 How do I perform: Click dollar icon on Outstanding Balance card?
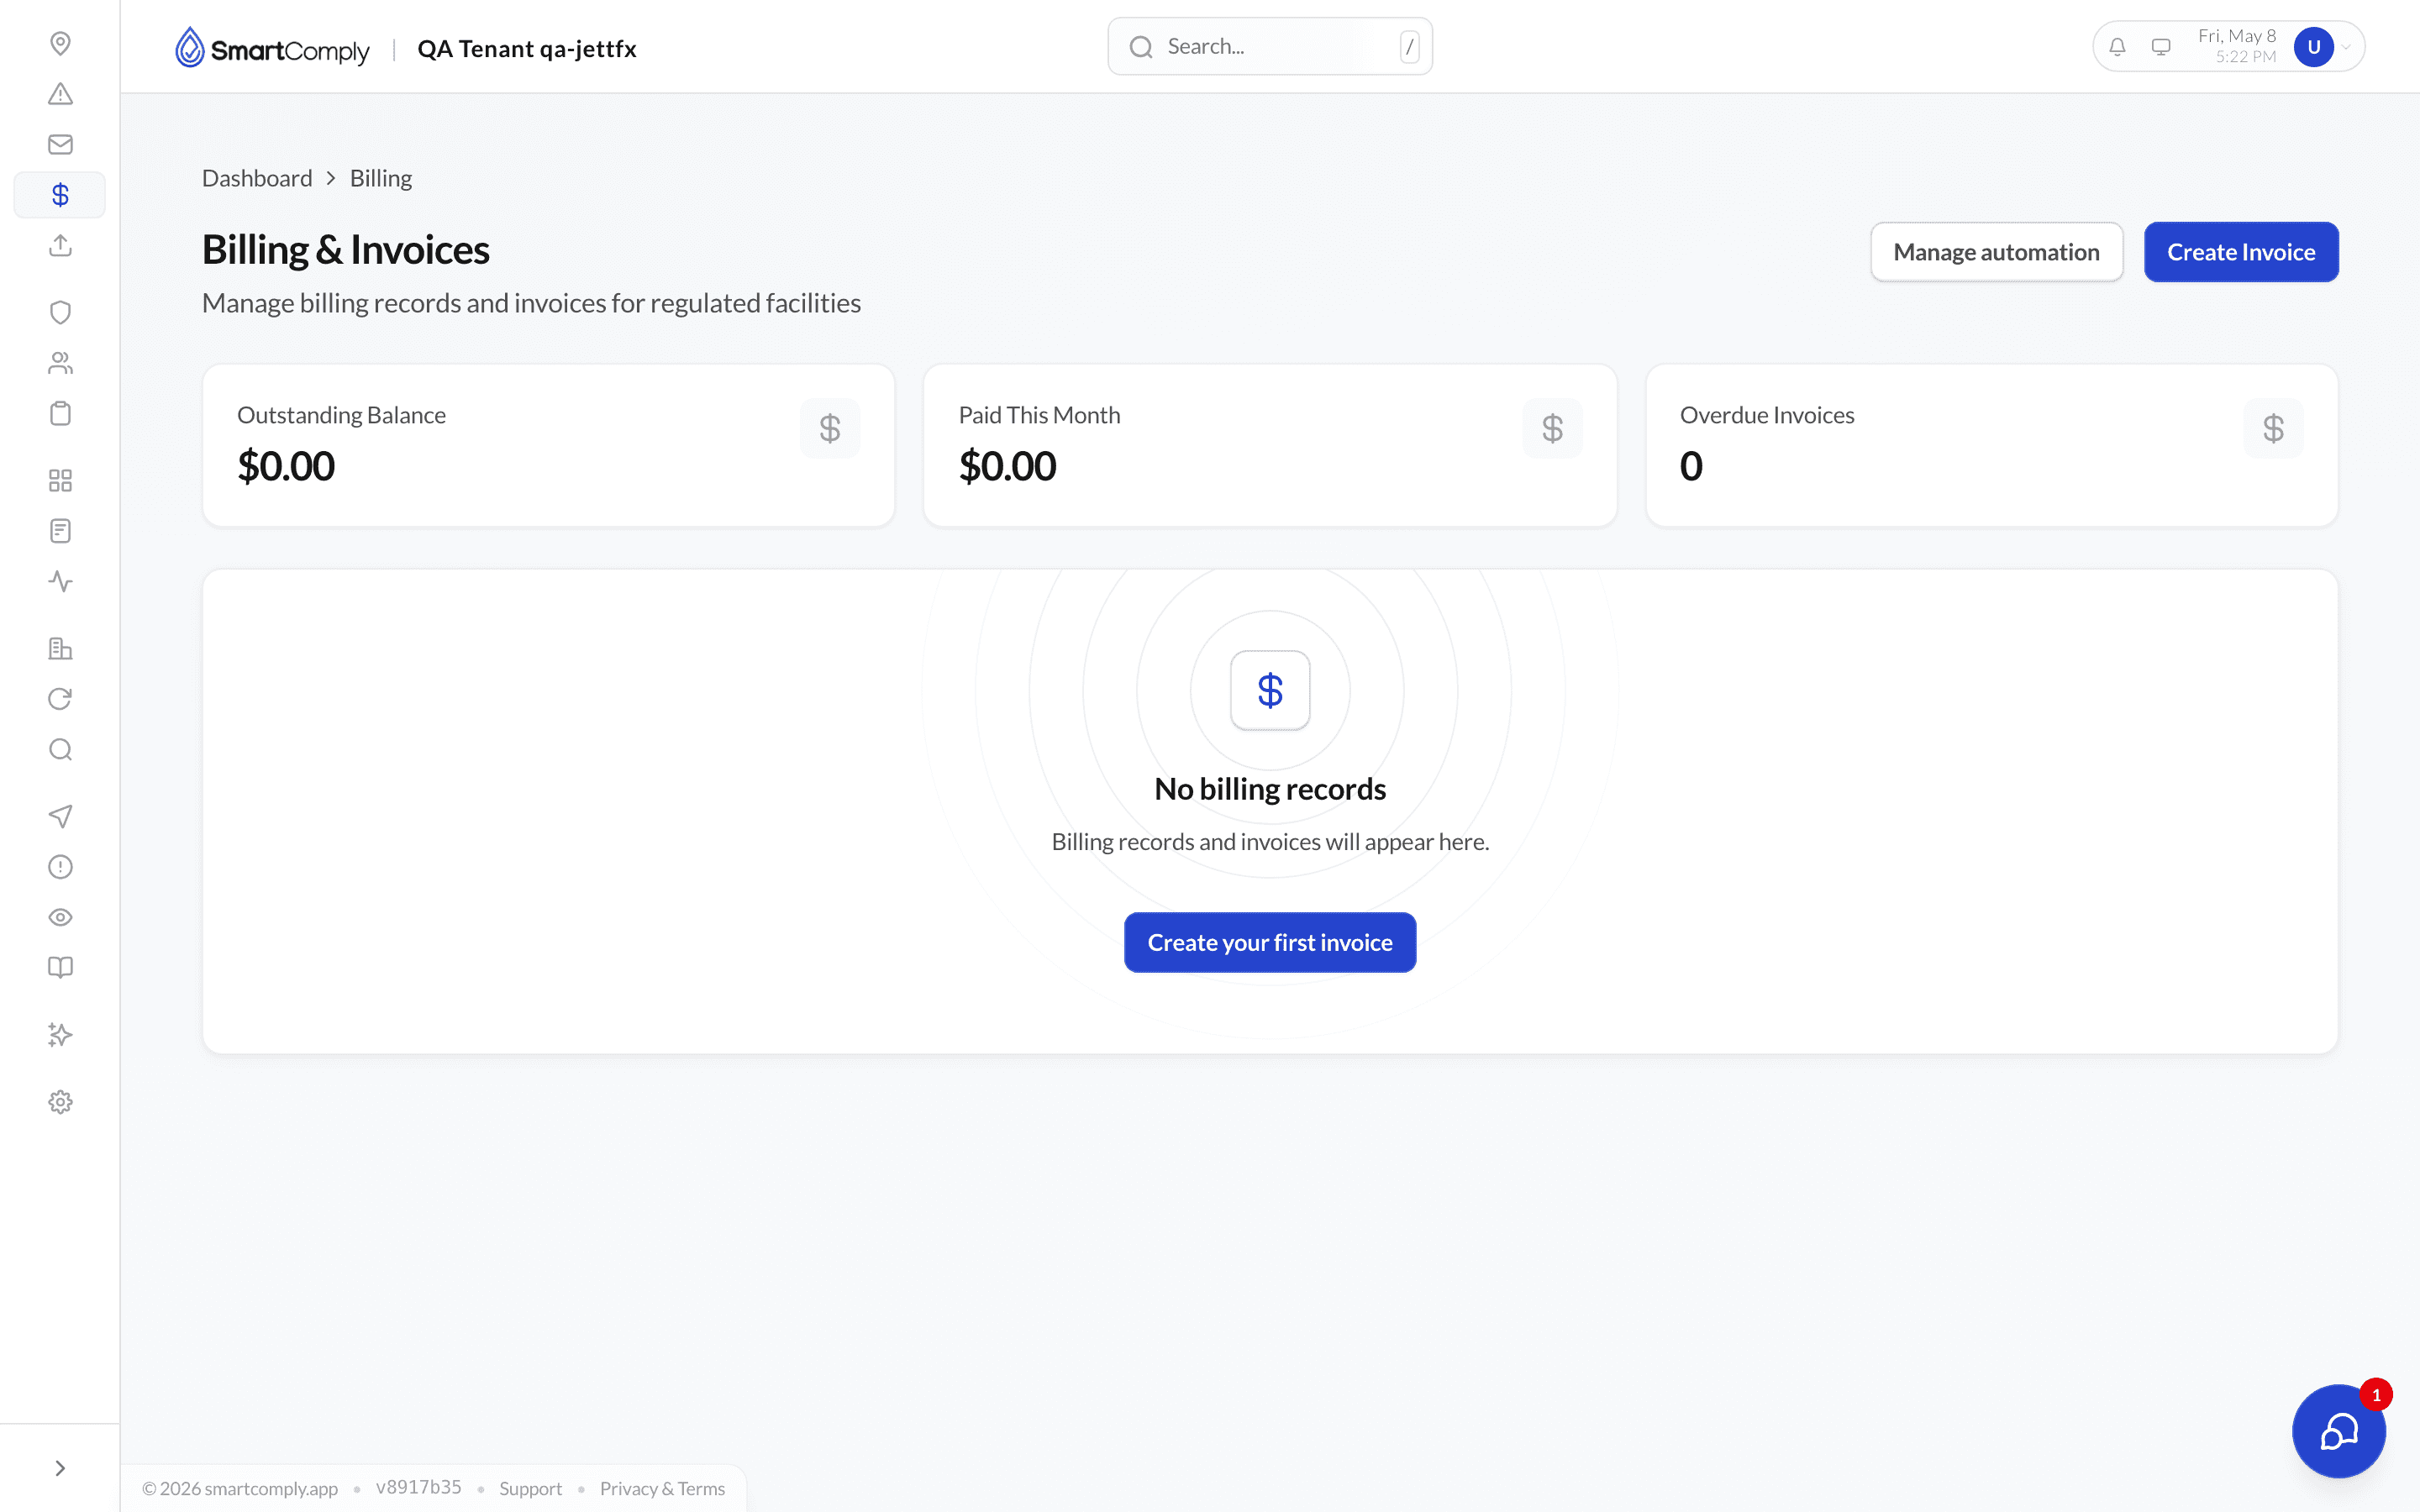tap(830, 429)
